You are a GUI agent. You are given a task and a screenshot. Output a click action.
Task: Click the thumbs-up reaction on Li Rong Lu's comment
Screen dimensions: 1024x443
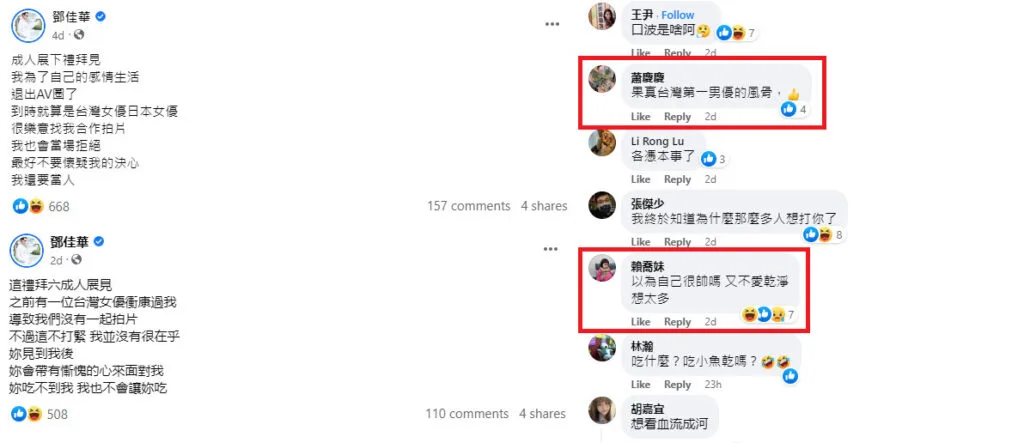(709, 159)
